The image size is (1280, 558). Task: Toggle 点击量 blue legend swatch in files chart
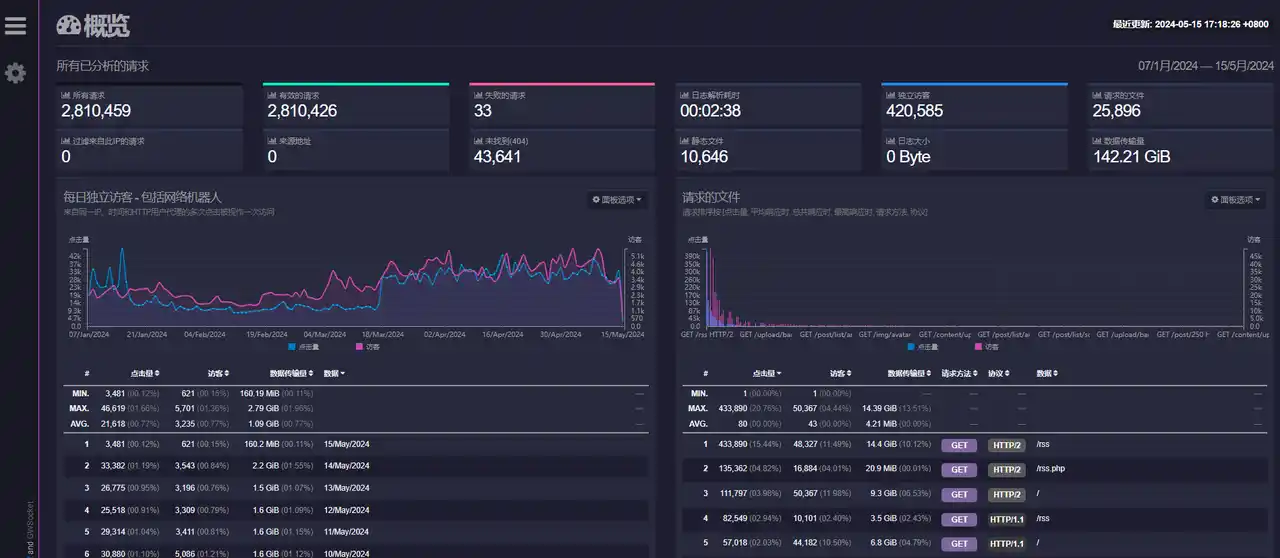[912, 347]
